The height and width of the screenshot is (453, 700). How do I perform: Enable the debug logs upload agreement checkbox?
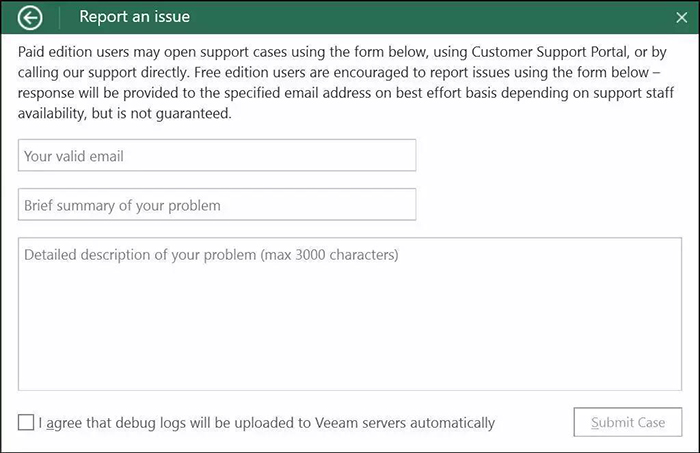pyautogui.click(x=26, y=422)
